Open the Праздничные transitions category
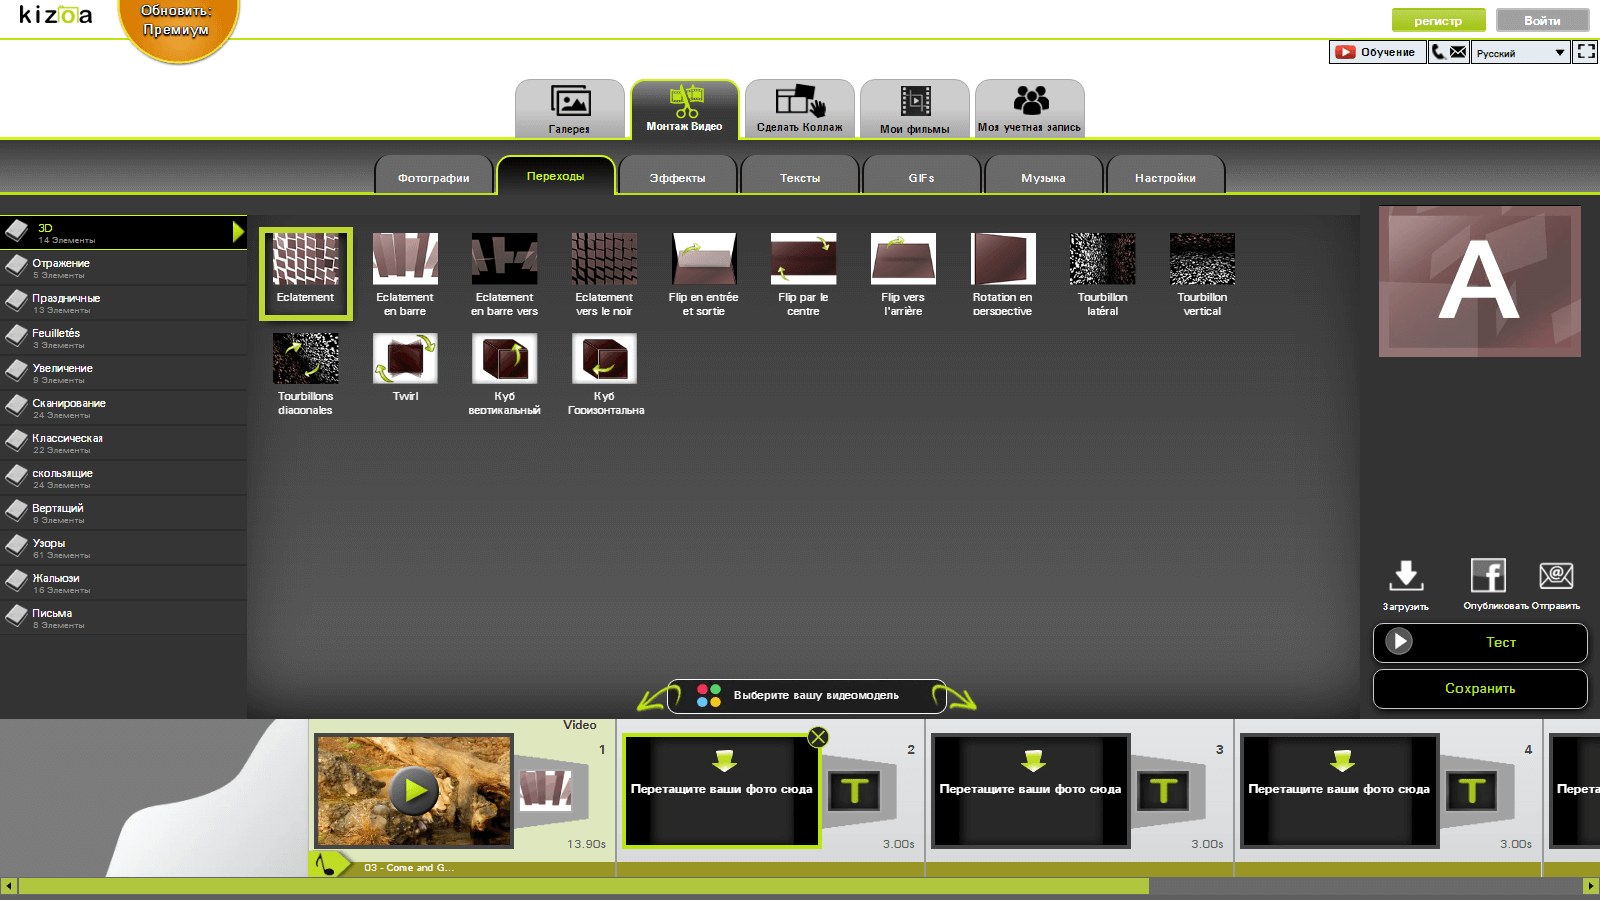Image resolution: width=1600 pixels, height=900 pixels. (123, 303)
